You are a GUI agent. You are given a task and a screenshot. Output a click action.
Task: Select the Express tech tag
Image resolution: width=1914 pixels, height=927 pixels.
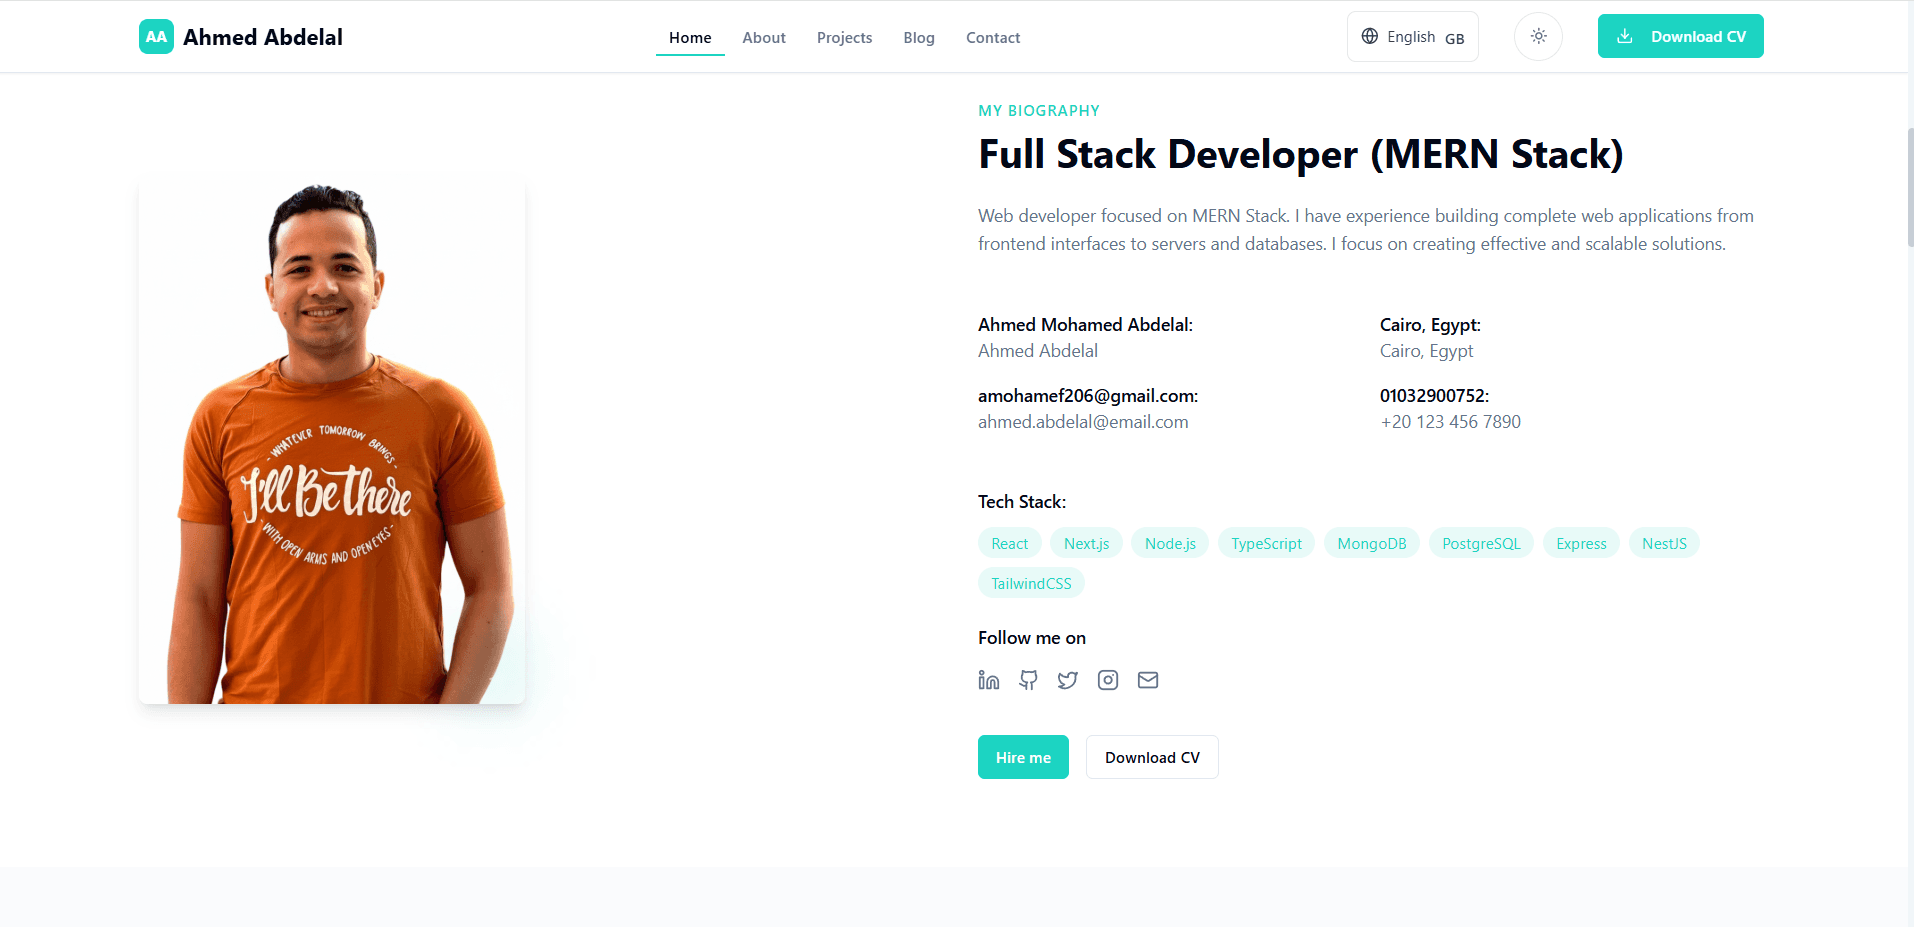pos(1581,543)
